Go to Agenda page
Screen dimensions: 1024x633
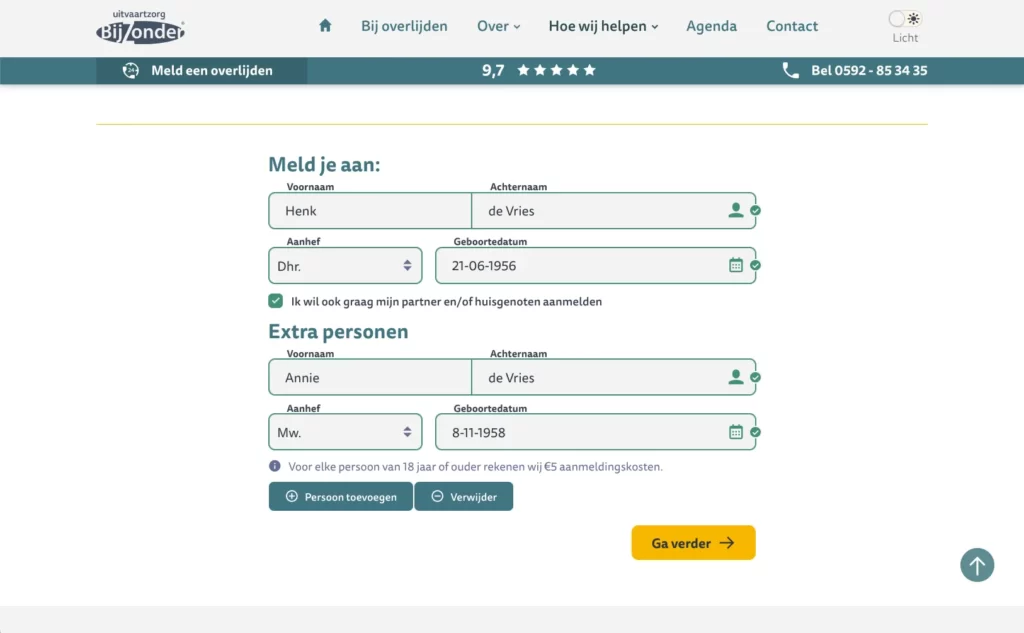[711, 26]
